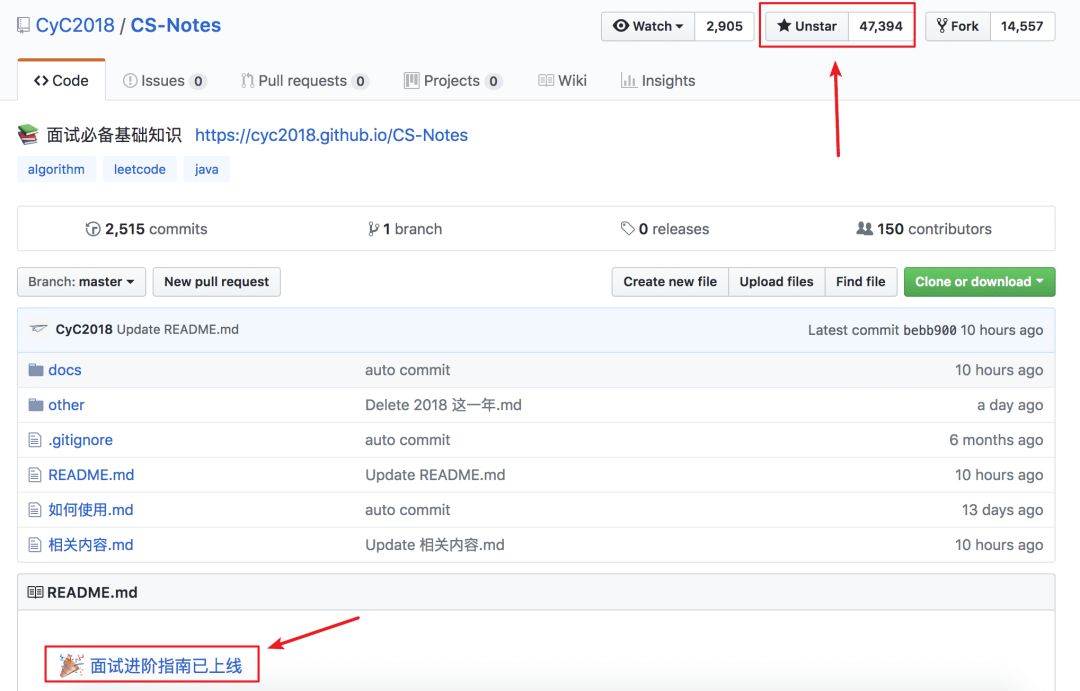Click the commits history clock icon
Screen dimensions: 1080x691
[93, 229]
